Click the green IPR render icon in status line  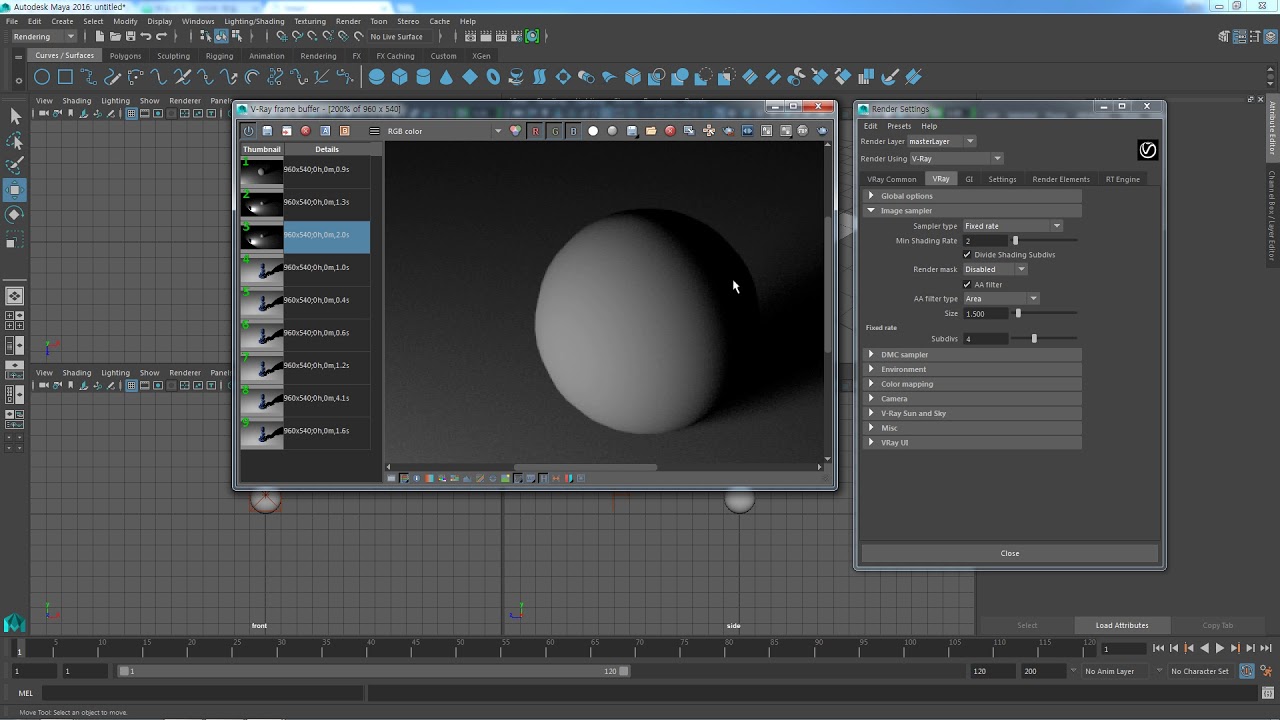[532, 36]
